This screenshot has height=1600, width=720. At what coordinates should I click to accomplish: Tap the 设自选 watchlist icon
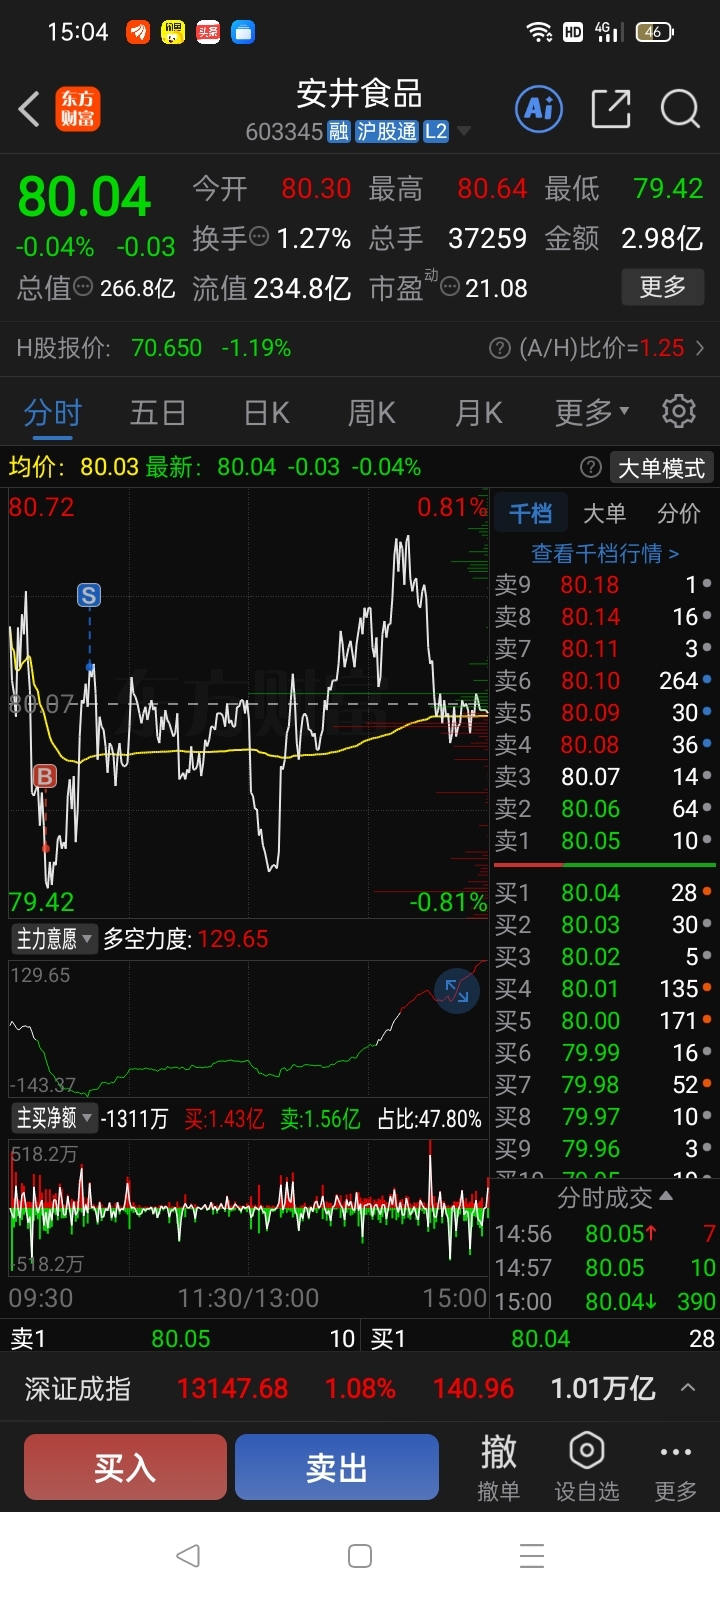click(587, 1466)
